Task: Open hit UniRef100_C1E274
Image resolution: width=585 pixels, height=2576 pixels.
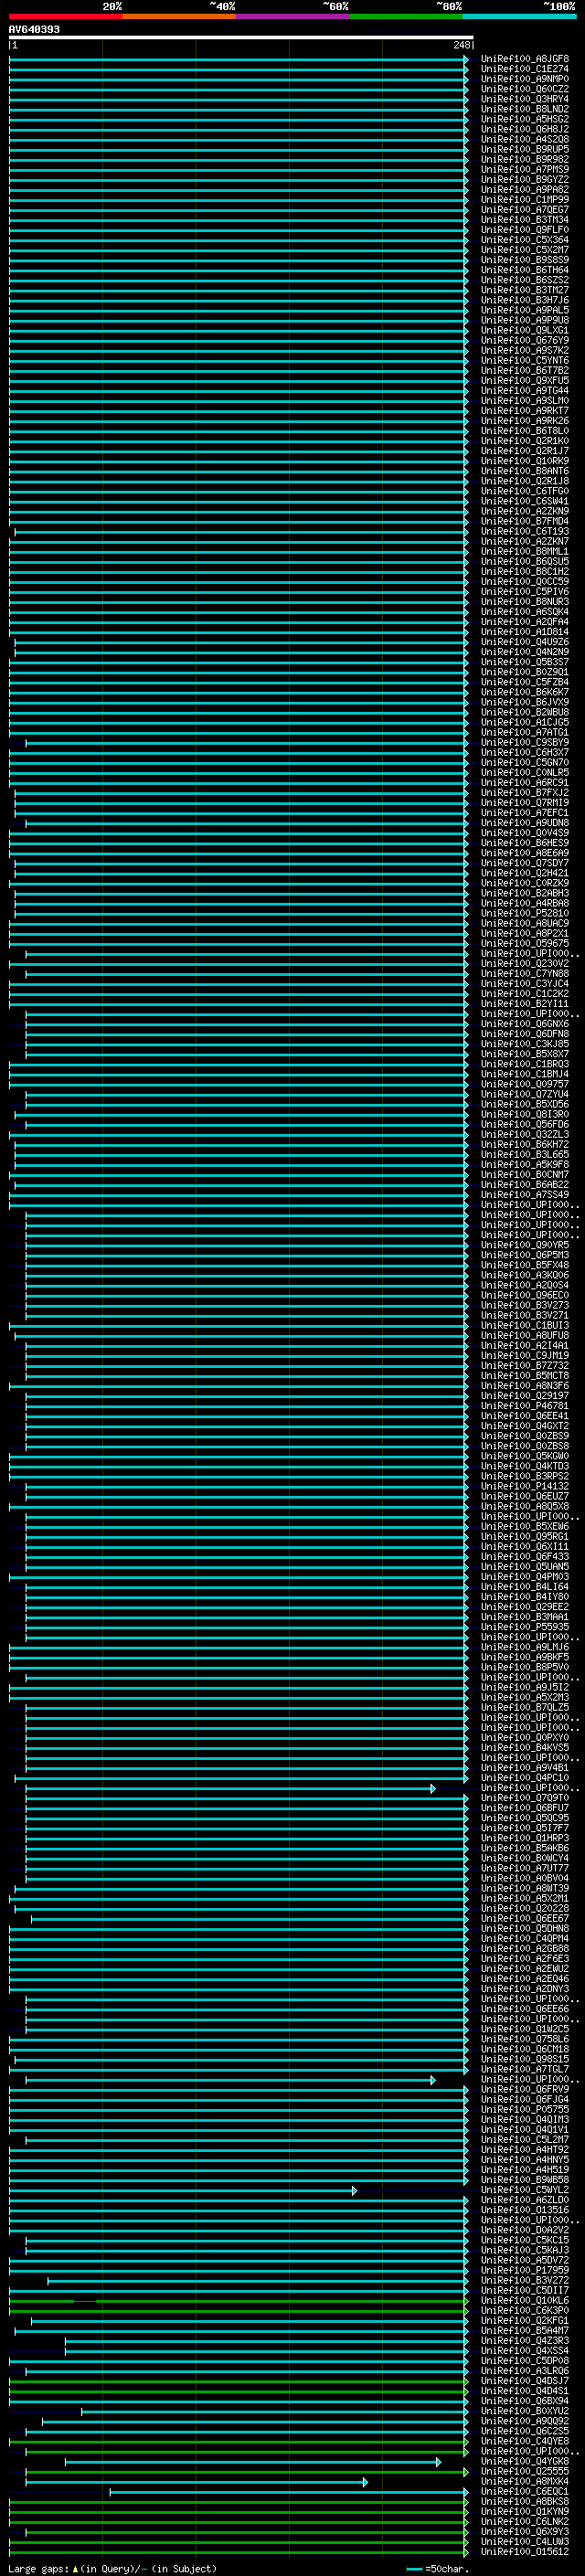Action: point(524,69)
